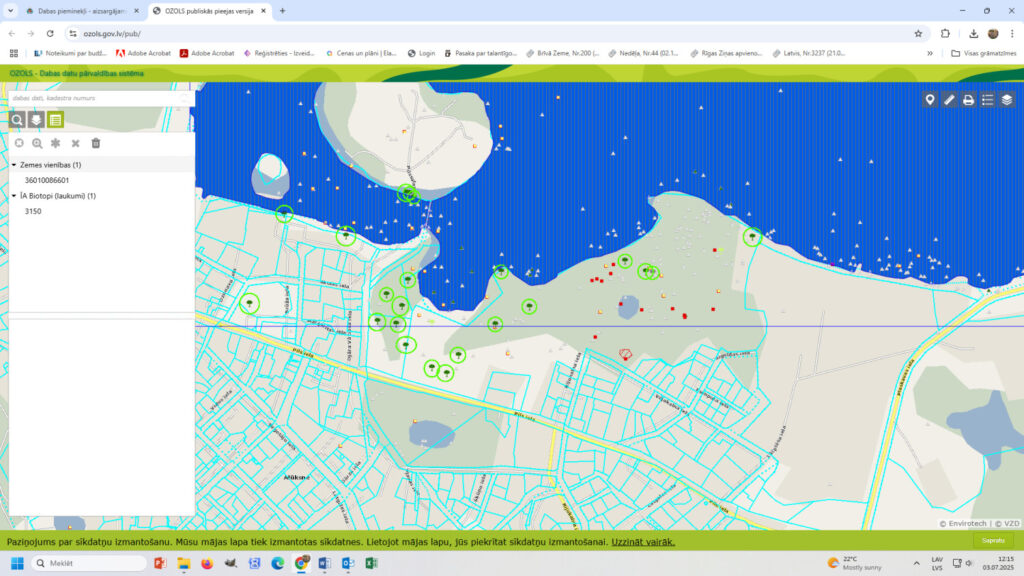Click the green results table icon
1024x576 pixels.
pos(56,120)
